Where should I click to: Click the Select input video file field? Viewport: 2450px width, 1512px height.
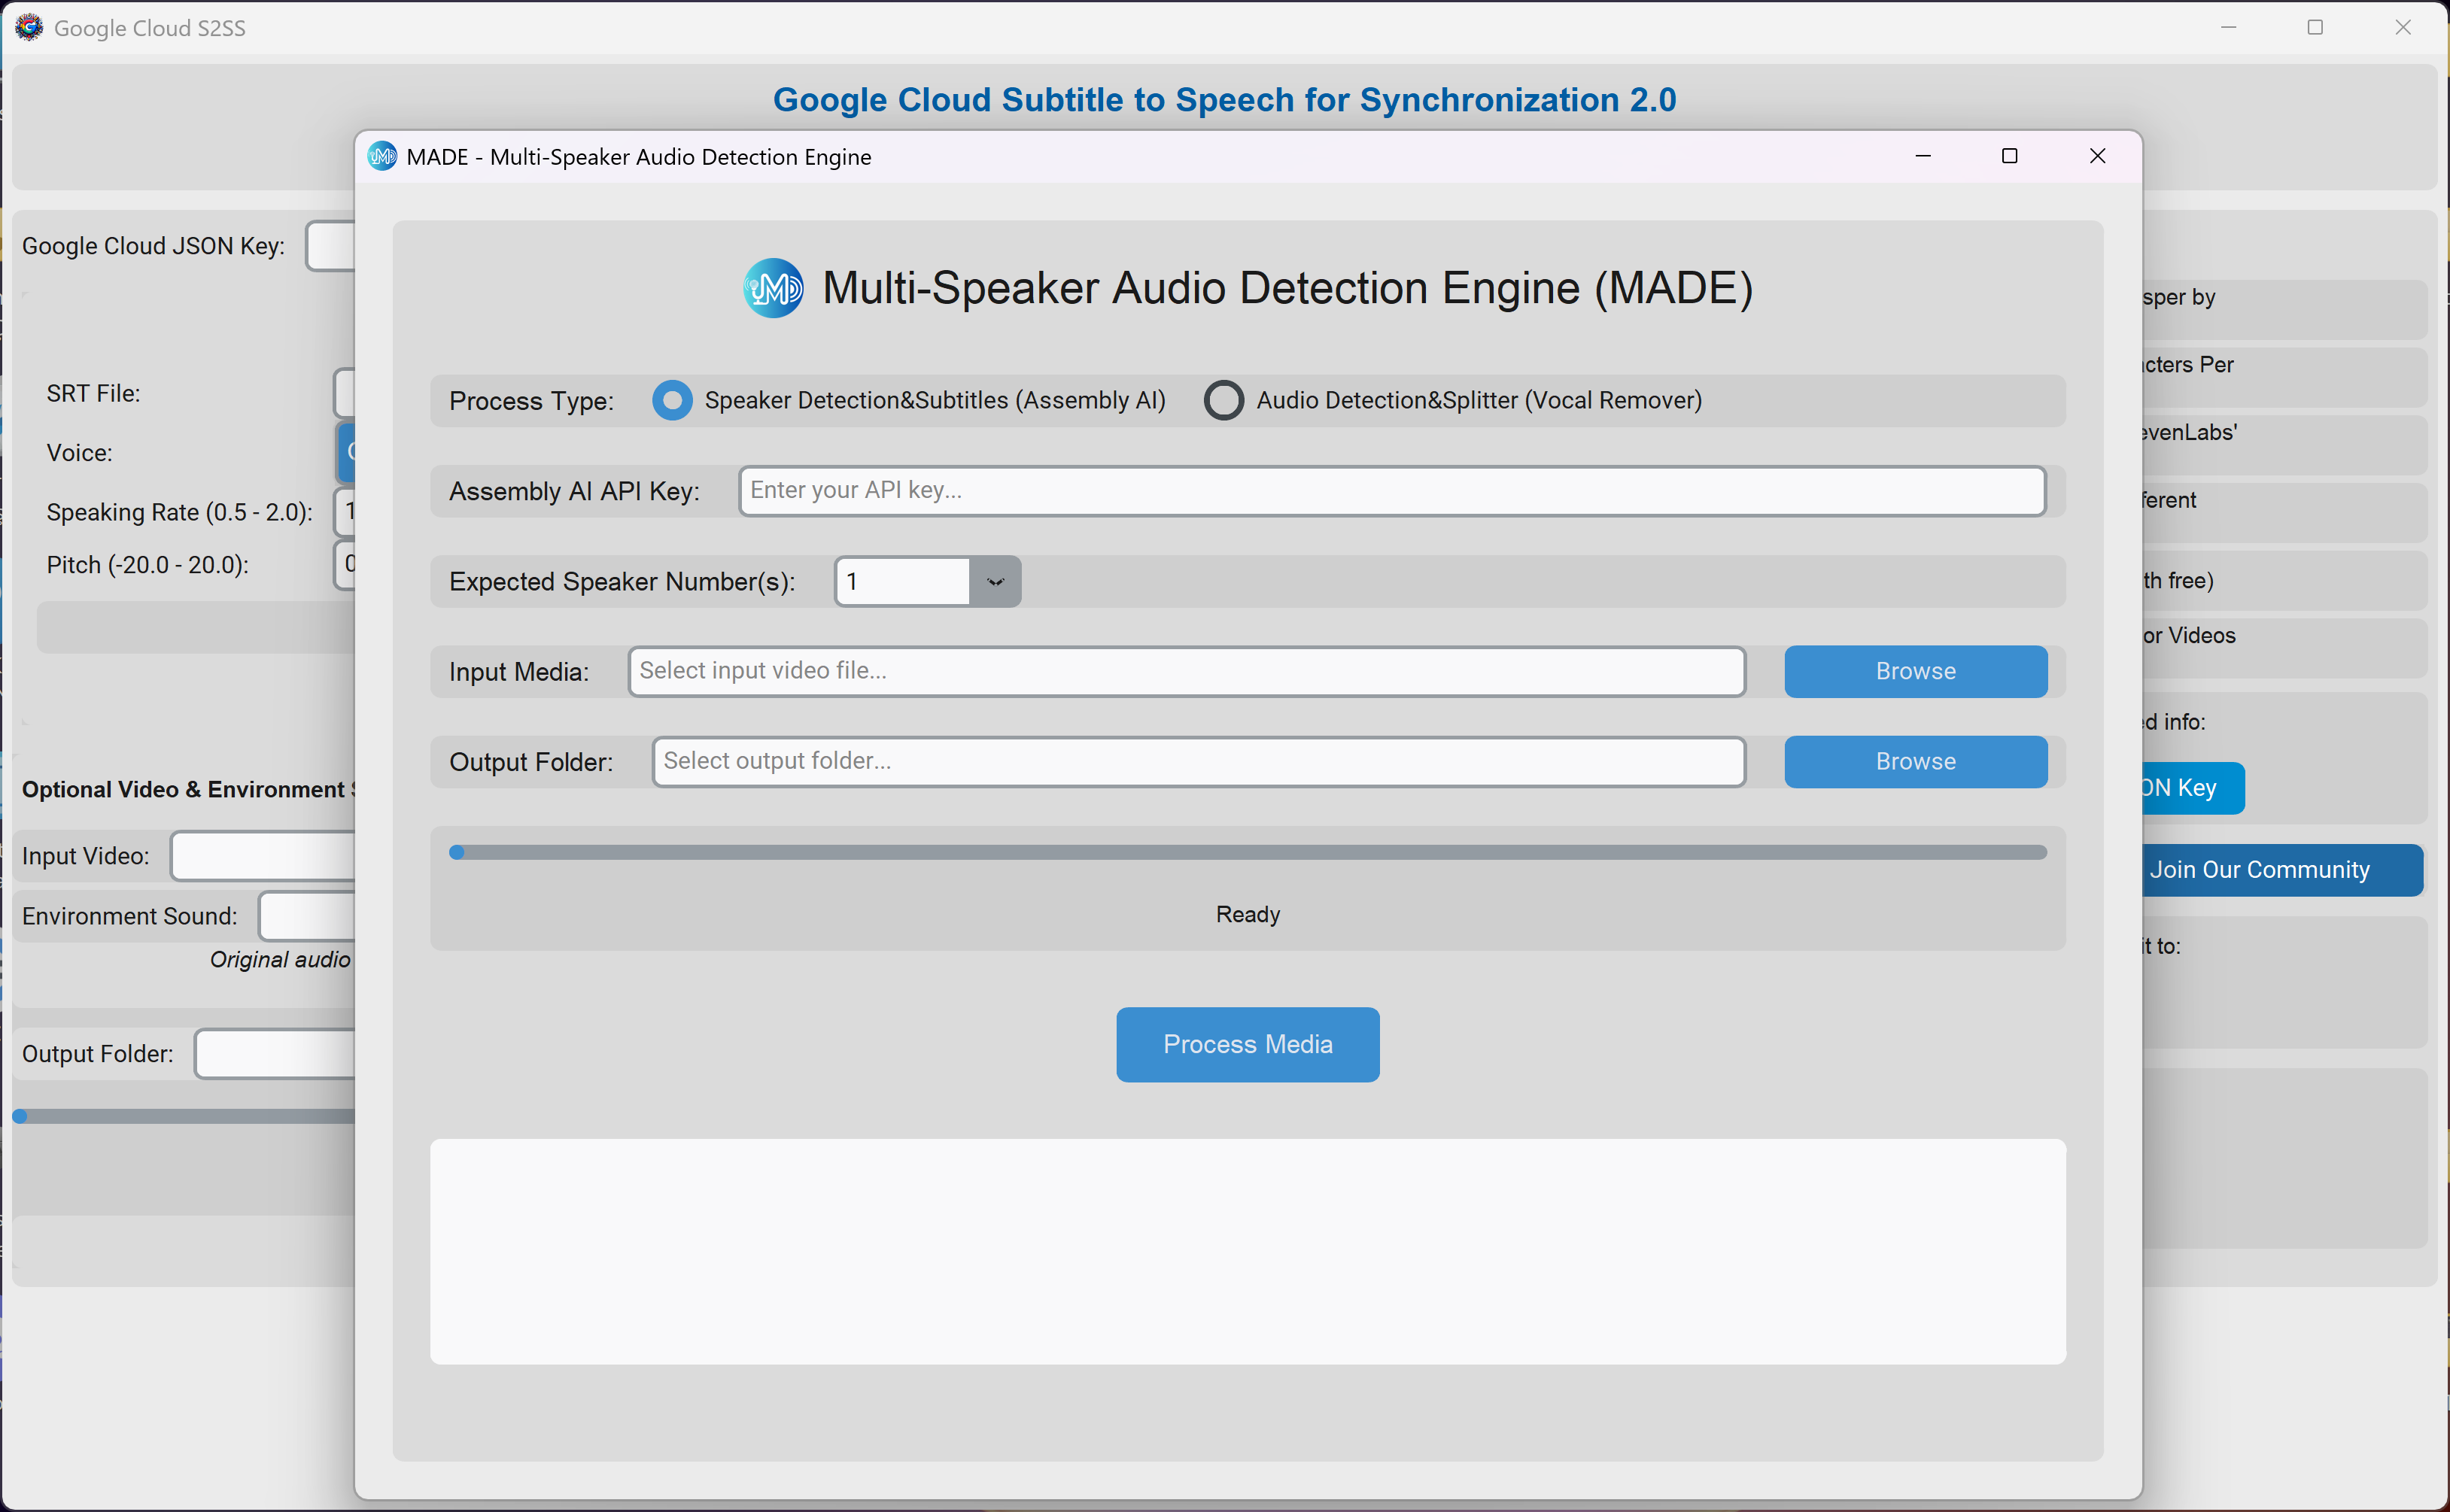coord(1186,671)
